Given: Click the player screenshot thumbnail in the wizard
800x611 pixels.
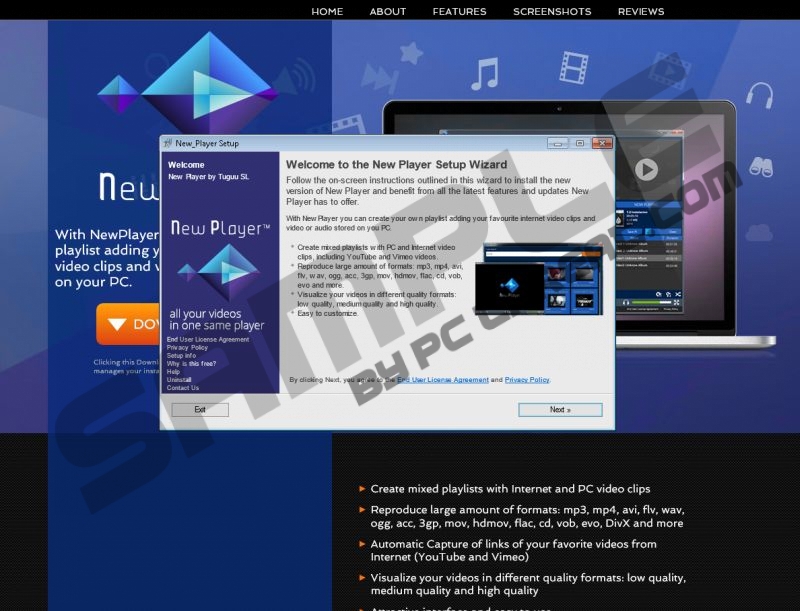Looking at the screenshot, I should pyautogui.click(x=539, y=279).
